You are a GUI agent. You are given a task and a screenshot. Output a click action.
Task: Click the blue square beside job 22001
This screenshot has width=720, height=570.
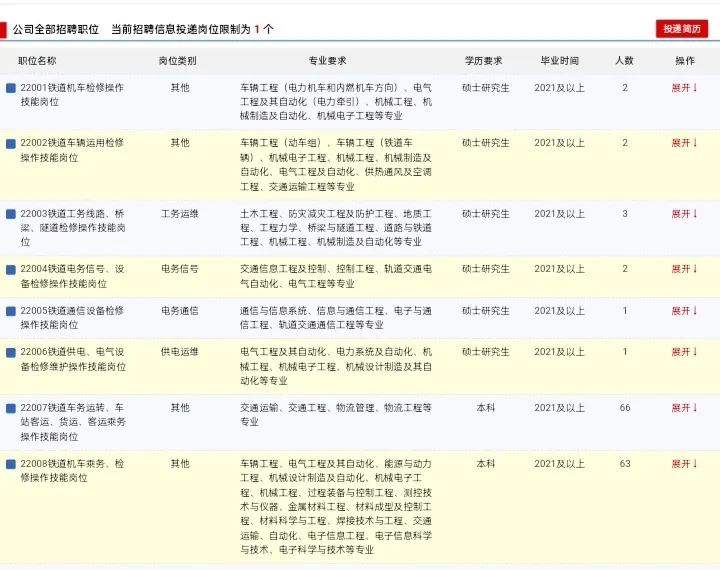click(11, 88)
